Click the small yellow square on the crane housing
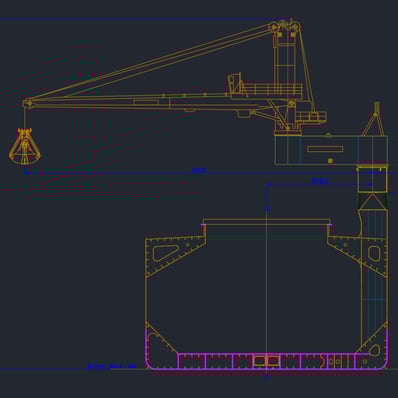The height and width of the screenshot is (398, 398). tap(330, 161)
